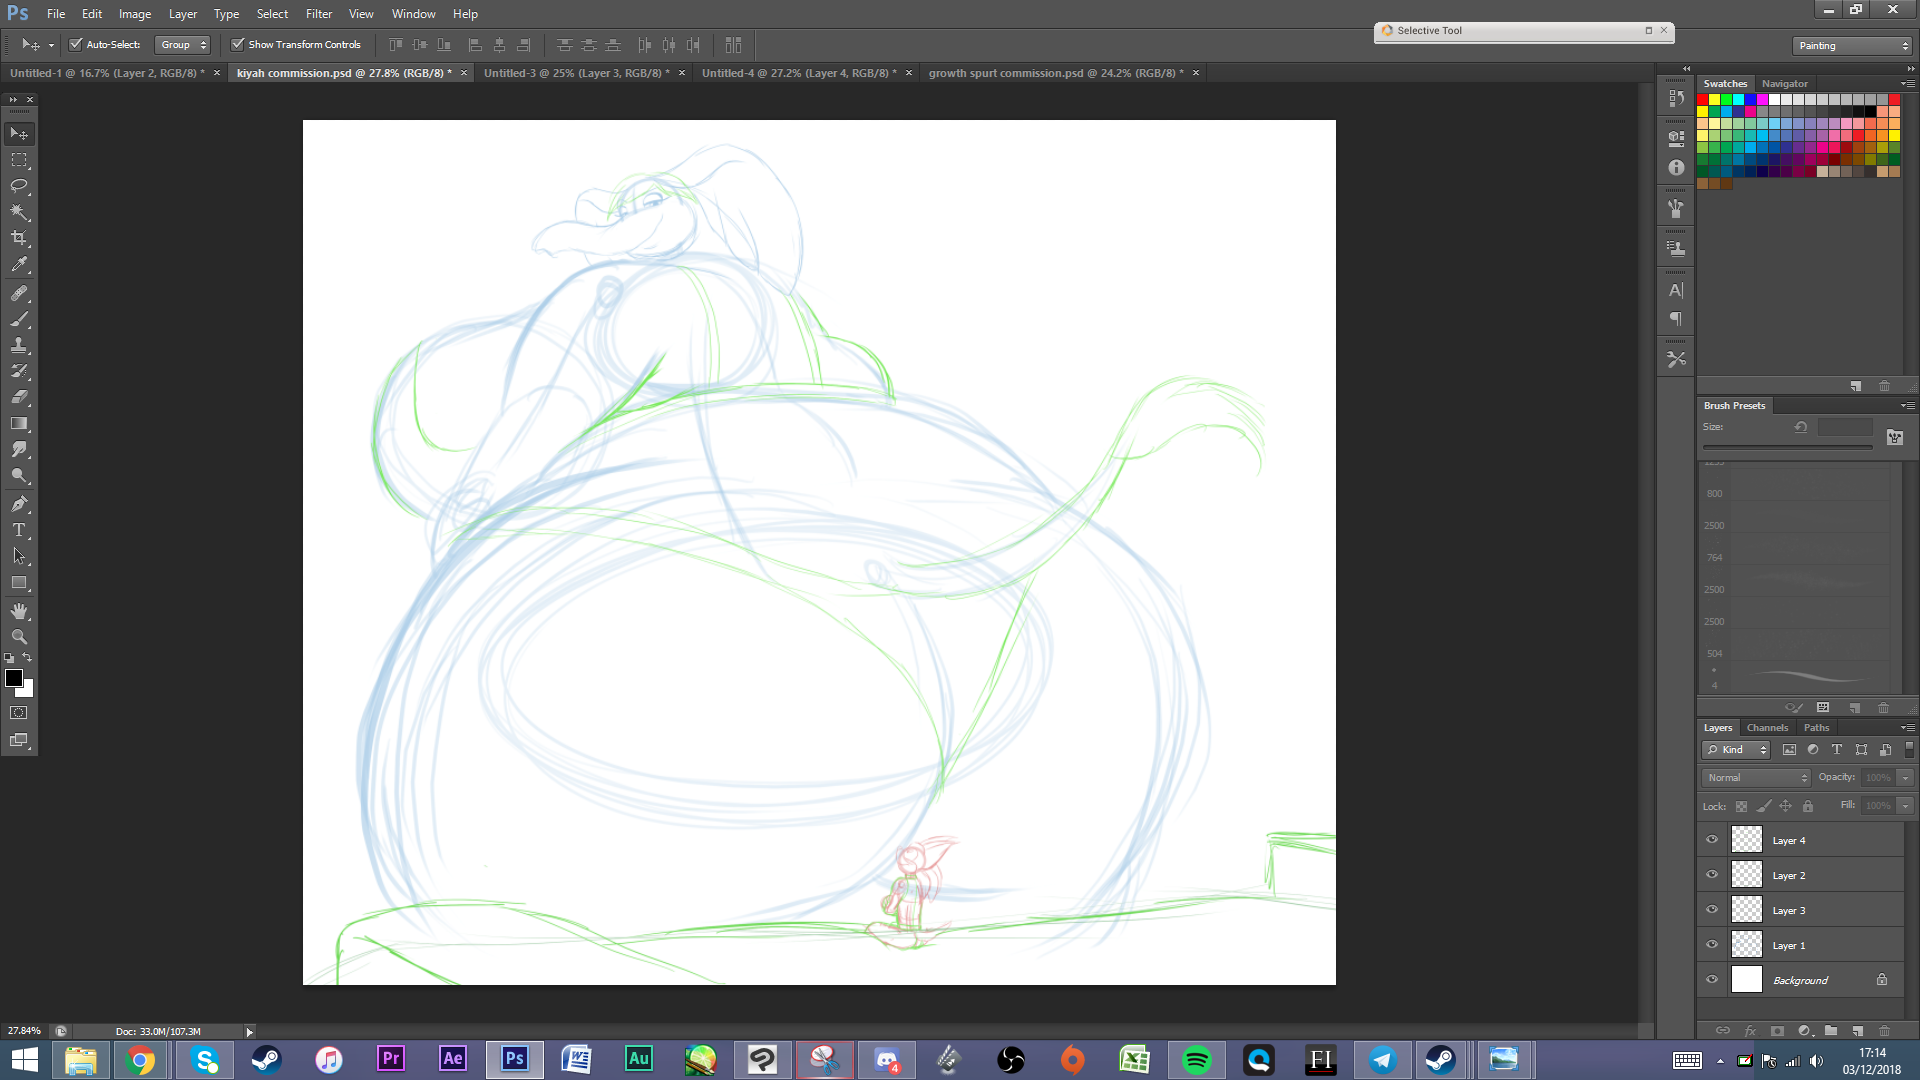Select the Background layer thumbnail
The height and width of the screenshot is (1080, 1920).
click(x=1746, y=980)
